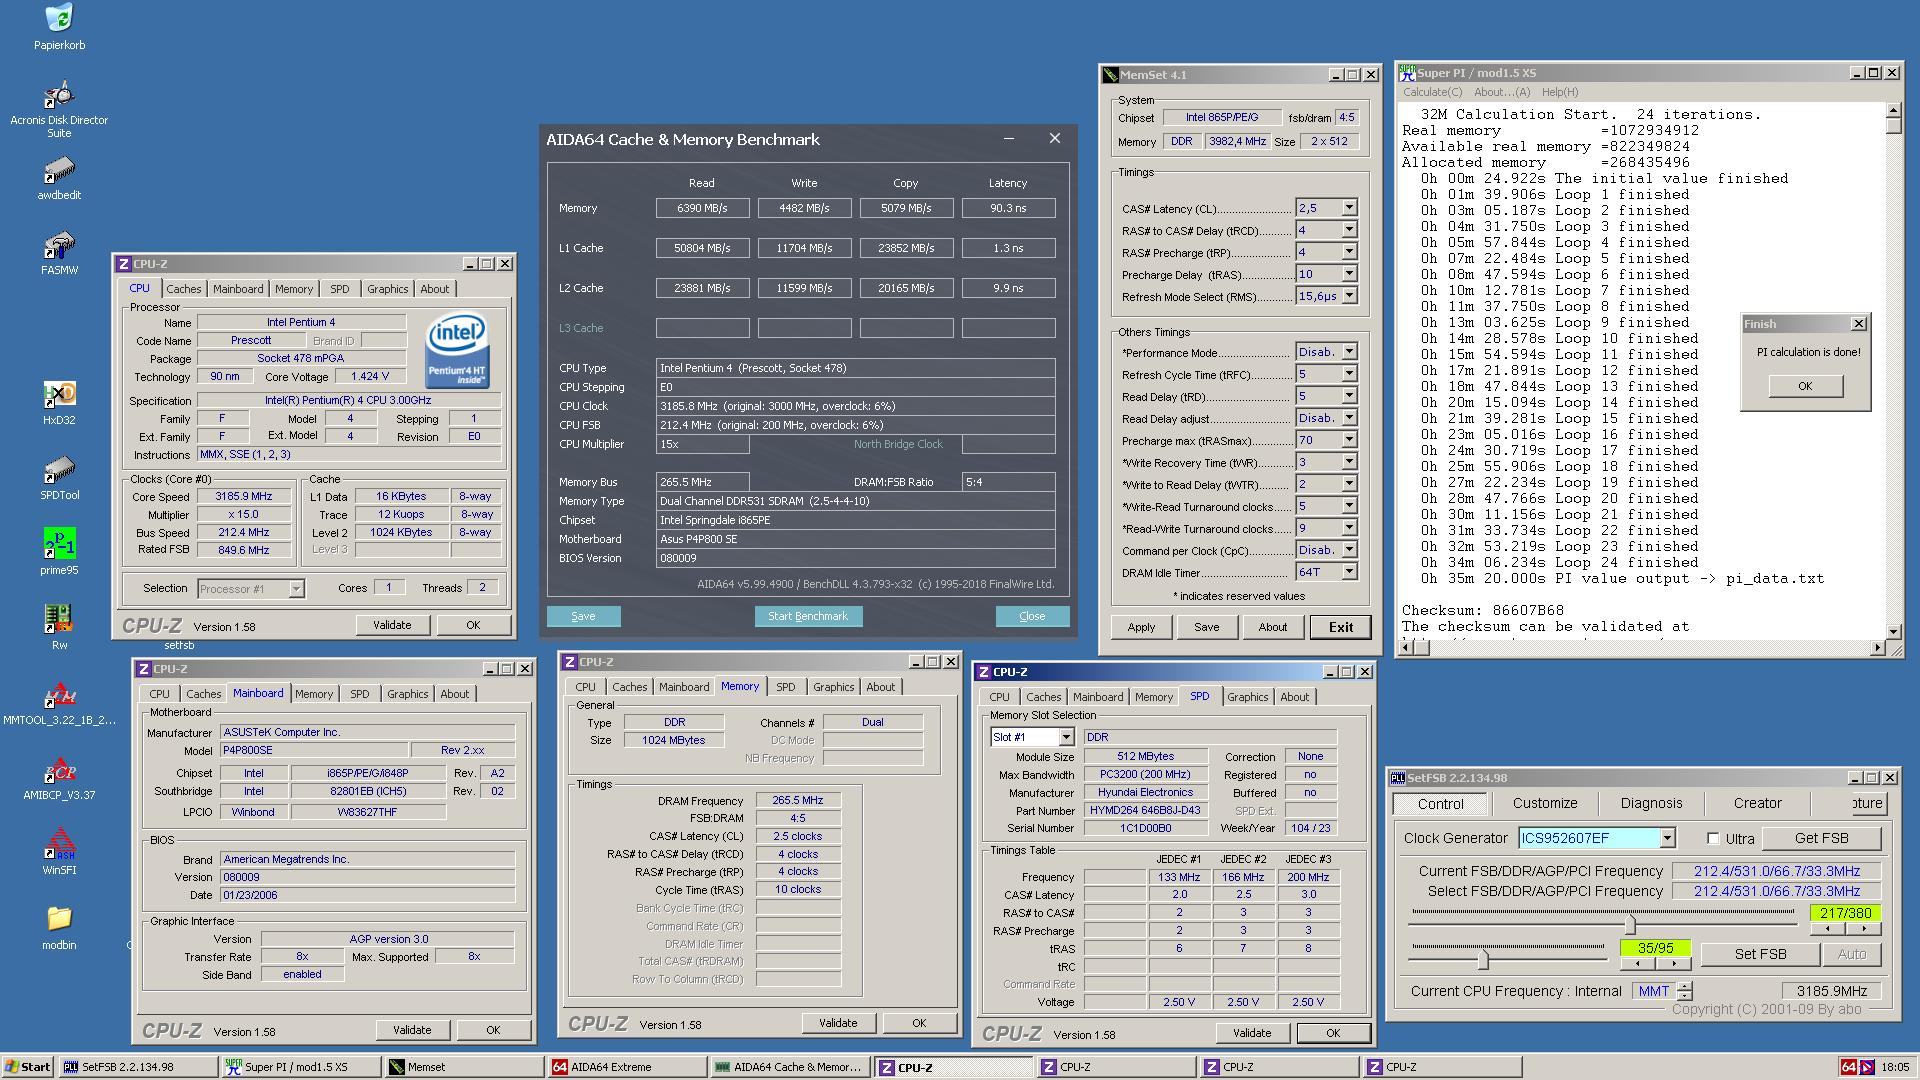1920x1080 pixels.
Task: Click Validate in CPU-Z CPU window
Action: click(x=392, y=625)
